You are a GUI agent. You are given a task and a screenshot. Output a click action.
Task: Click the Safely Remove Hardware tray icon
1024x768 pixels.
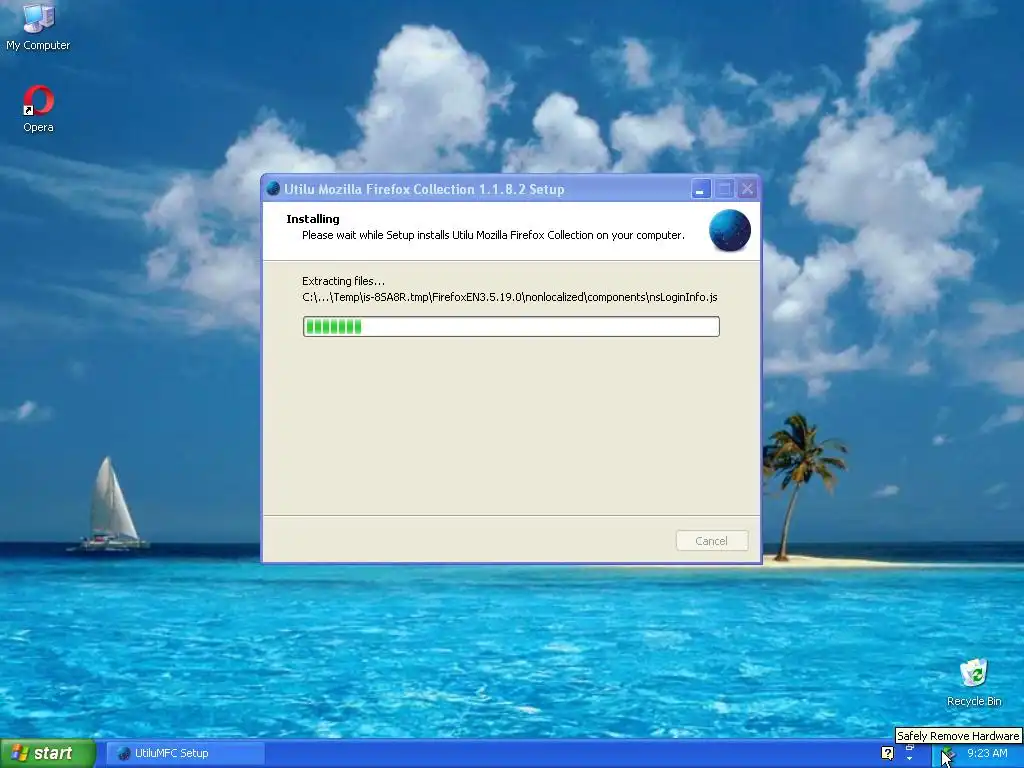(x=949, y=753)
